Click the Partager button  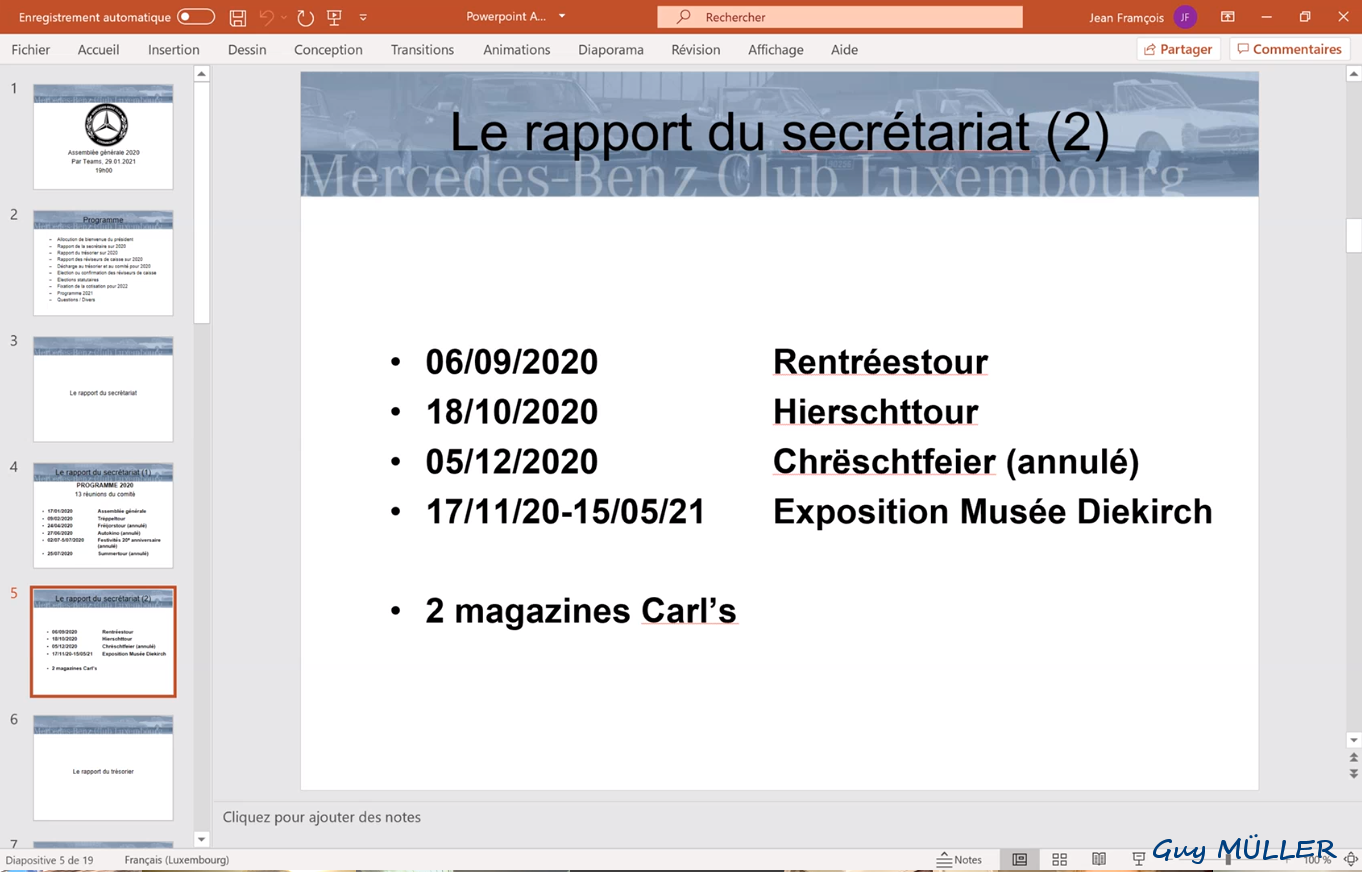pyautogui.click(x=1178, y=49)
